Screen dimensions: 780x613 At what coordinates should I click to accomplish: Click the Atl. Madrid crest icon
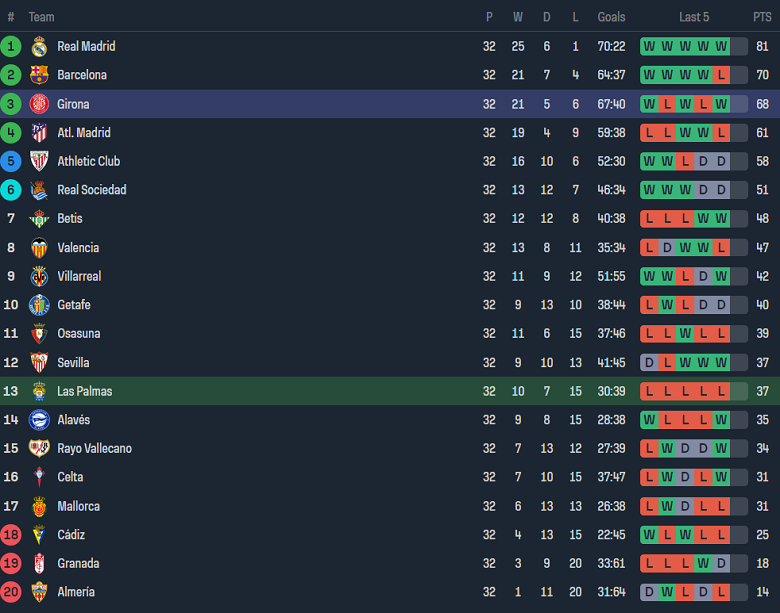(x=39, y=133)
